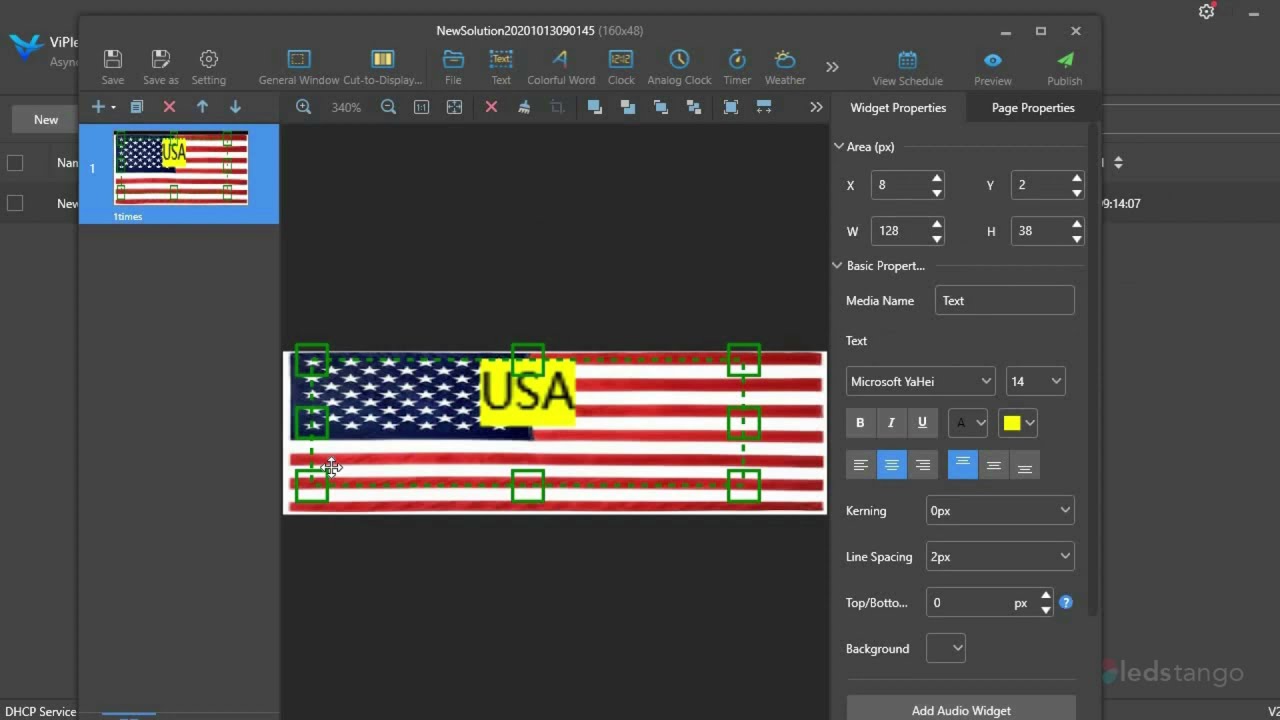Toggle Italic text formatting

pos(891,423)
